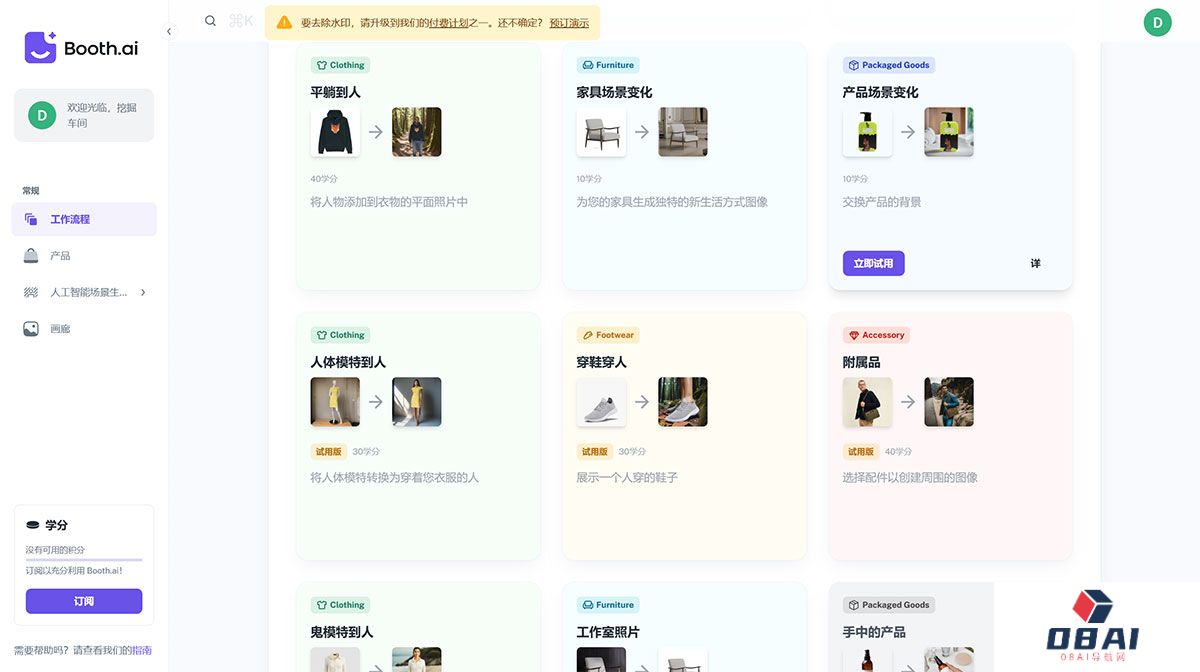This screenshot has height=672, width=1200.
Task: Open the 预订演示 link in the banner
Action: pos(569,22)
